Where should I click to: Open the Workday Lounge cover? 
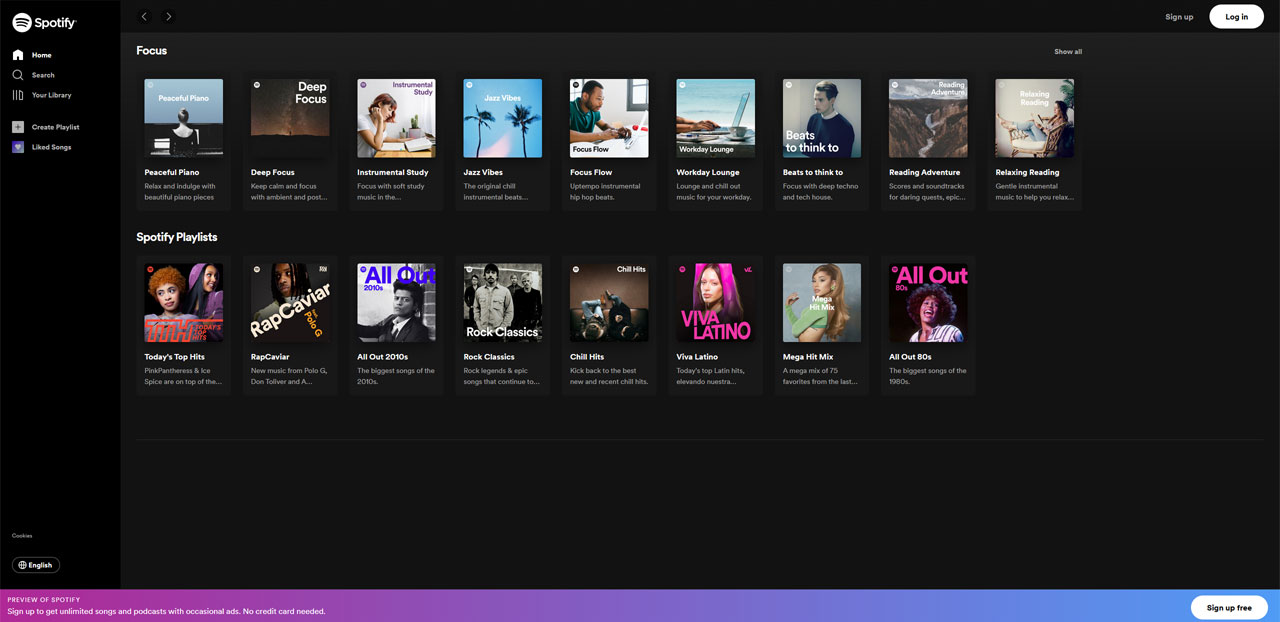(x=716, y=118)
